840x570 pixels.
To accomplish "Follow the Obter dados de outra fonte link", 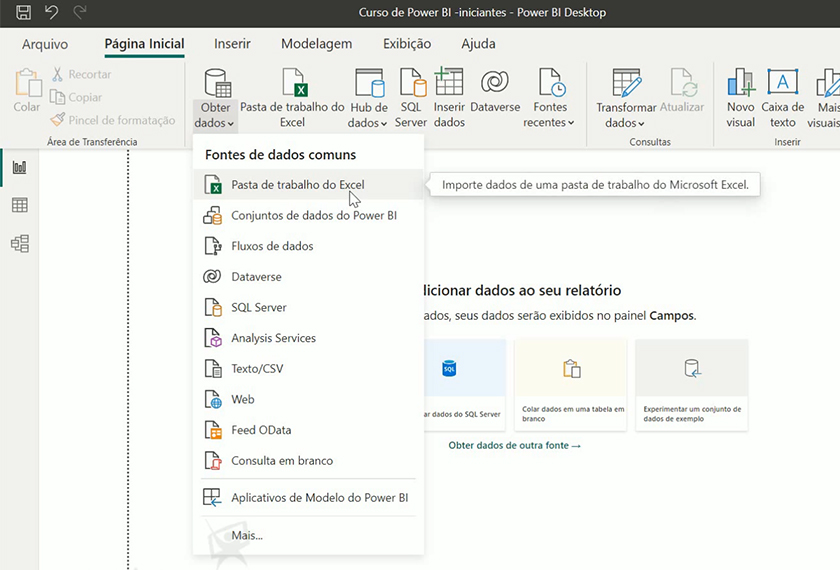I will pyautogui.click(x=514, y=445).
